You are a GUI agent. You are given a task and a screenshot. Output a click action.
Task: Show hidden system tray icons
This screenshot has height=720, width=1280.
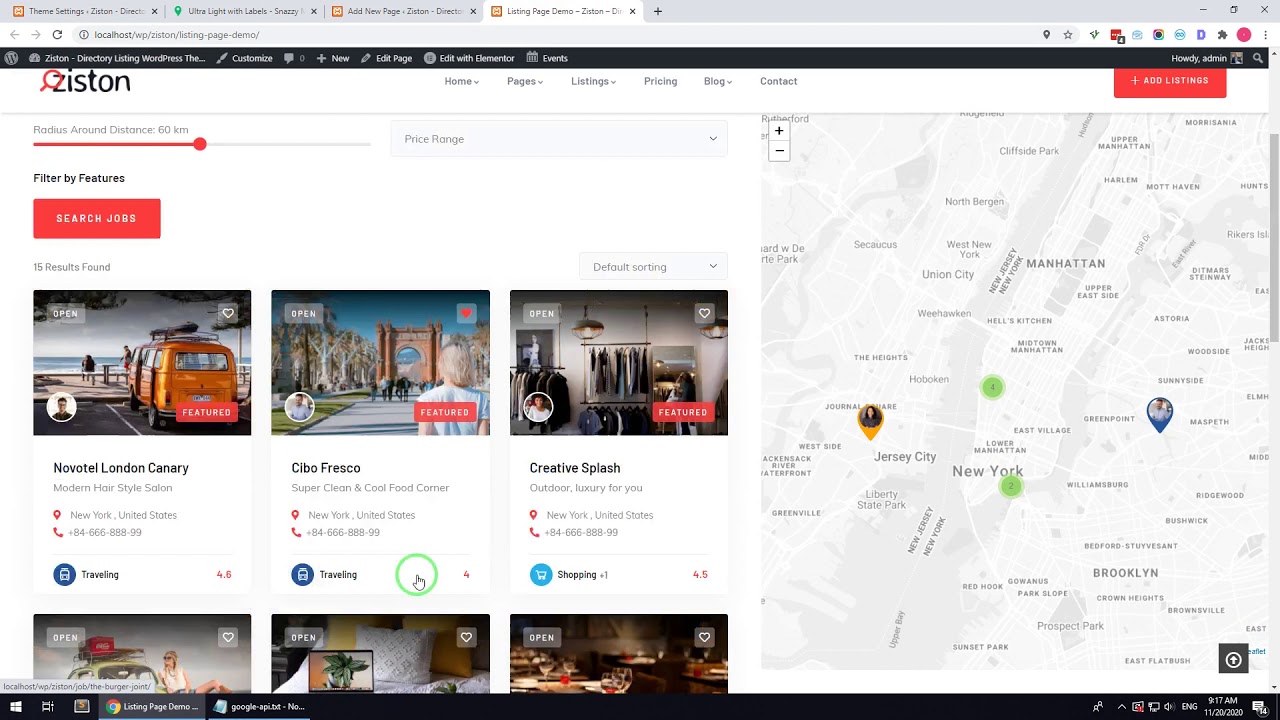point(1121,707)
